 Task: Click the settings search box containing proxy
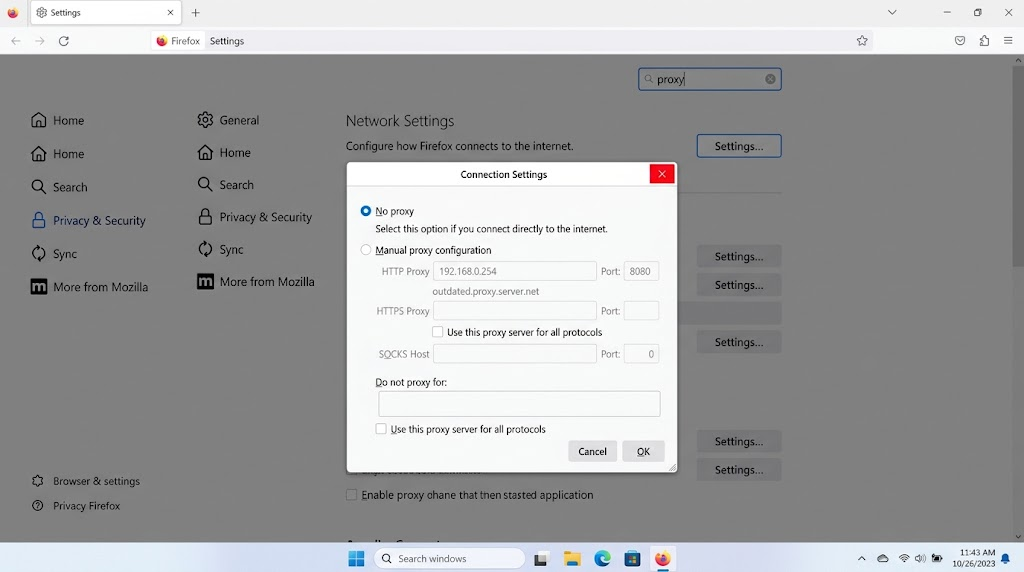pos(710,79)
